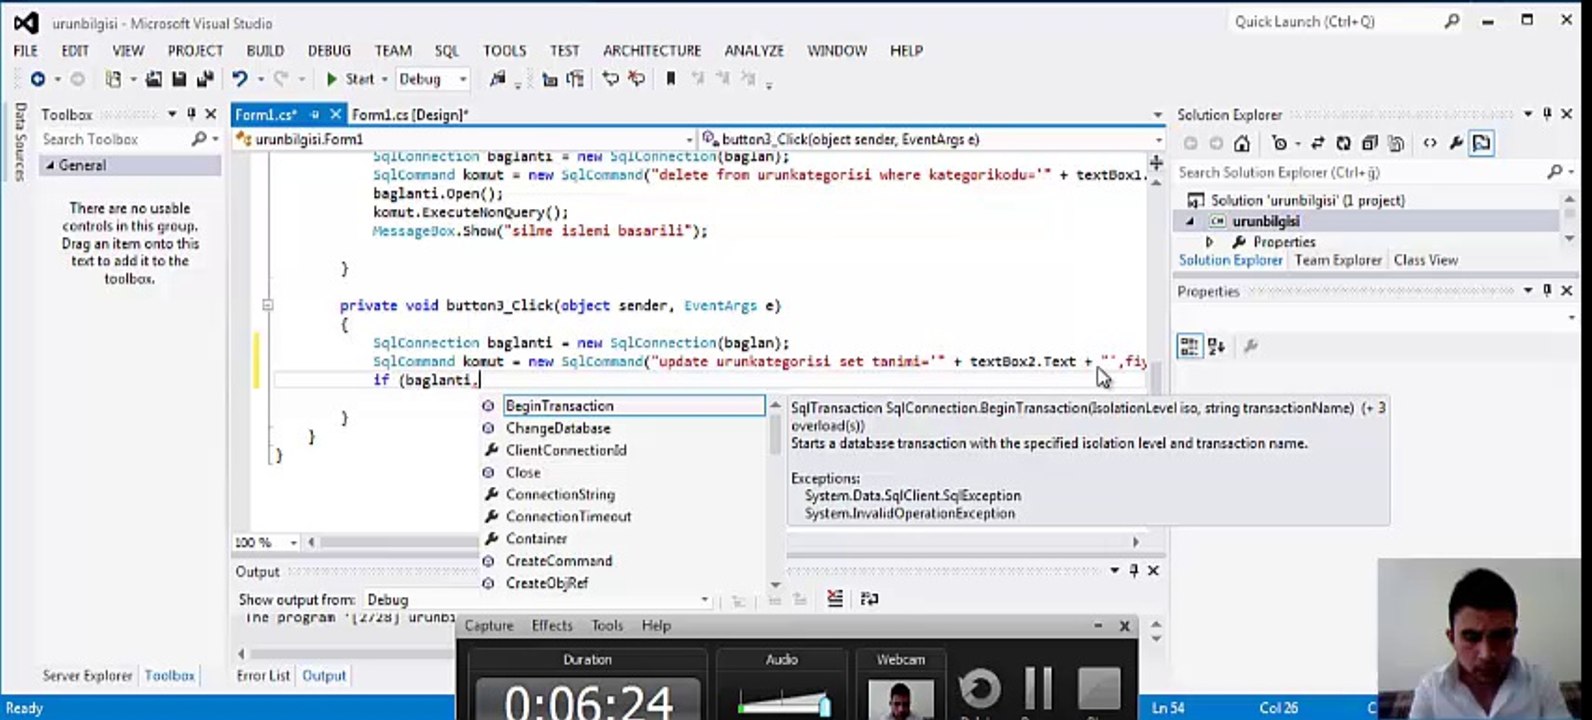This screenshot has height=720, width=1592.
Task: Switch to the Server Explorer tab
Action: (x=87, y=676)
